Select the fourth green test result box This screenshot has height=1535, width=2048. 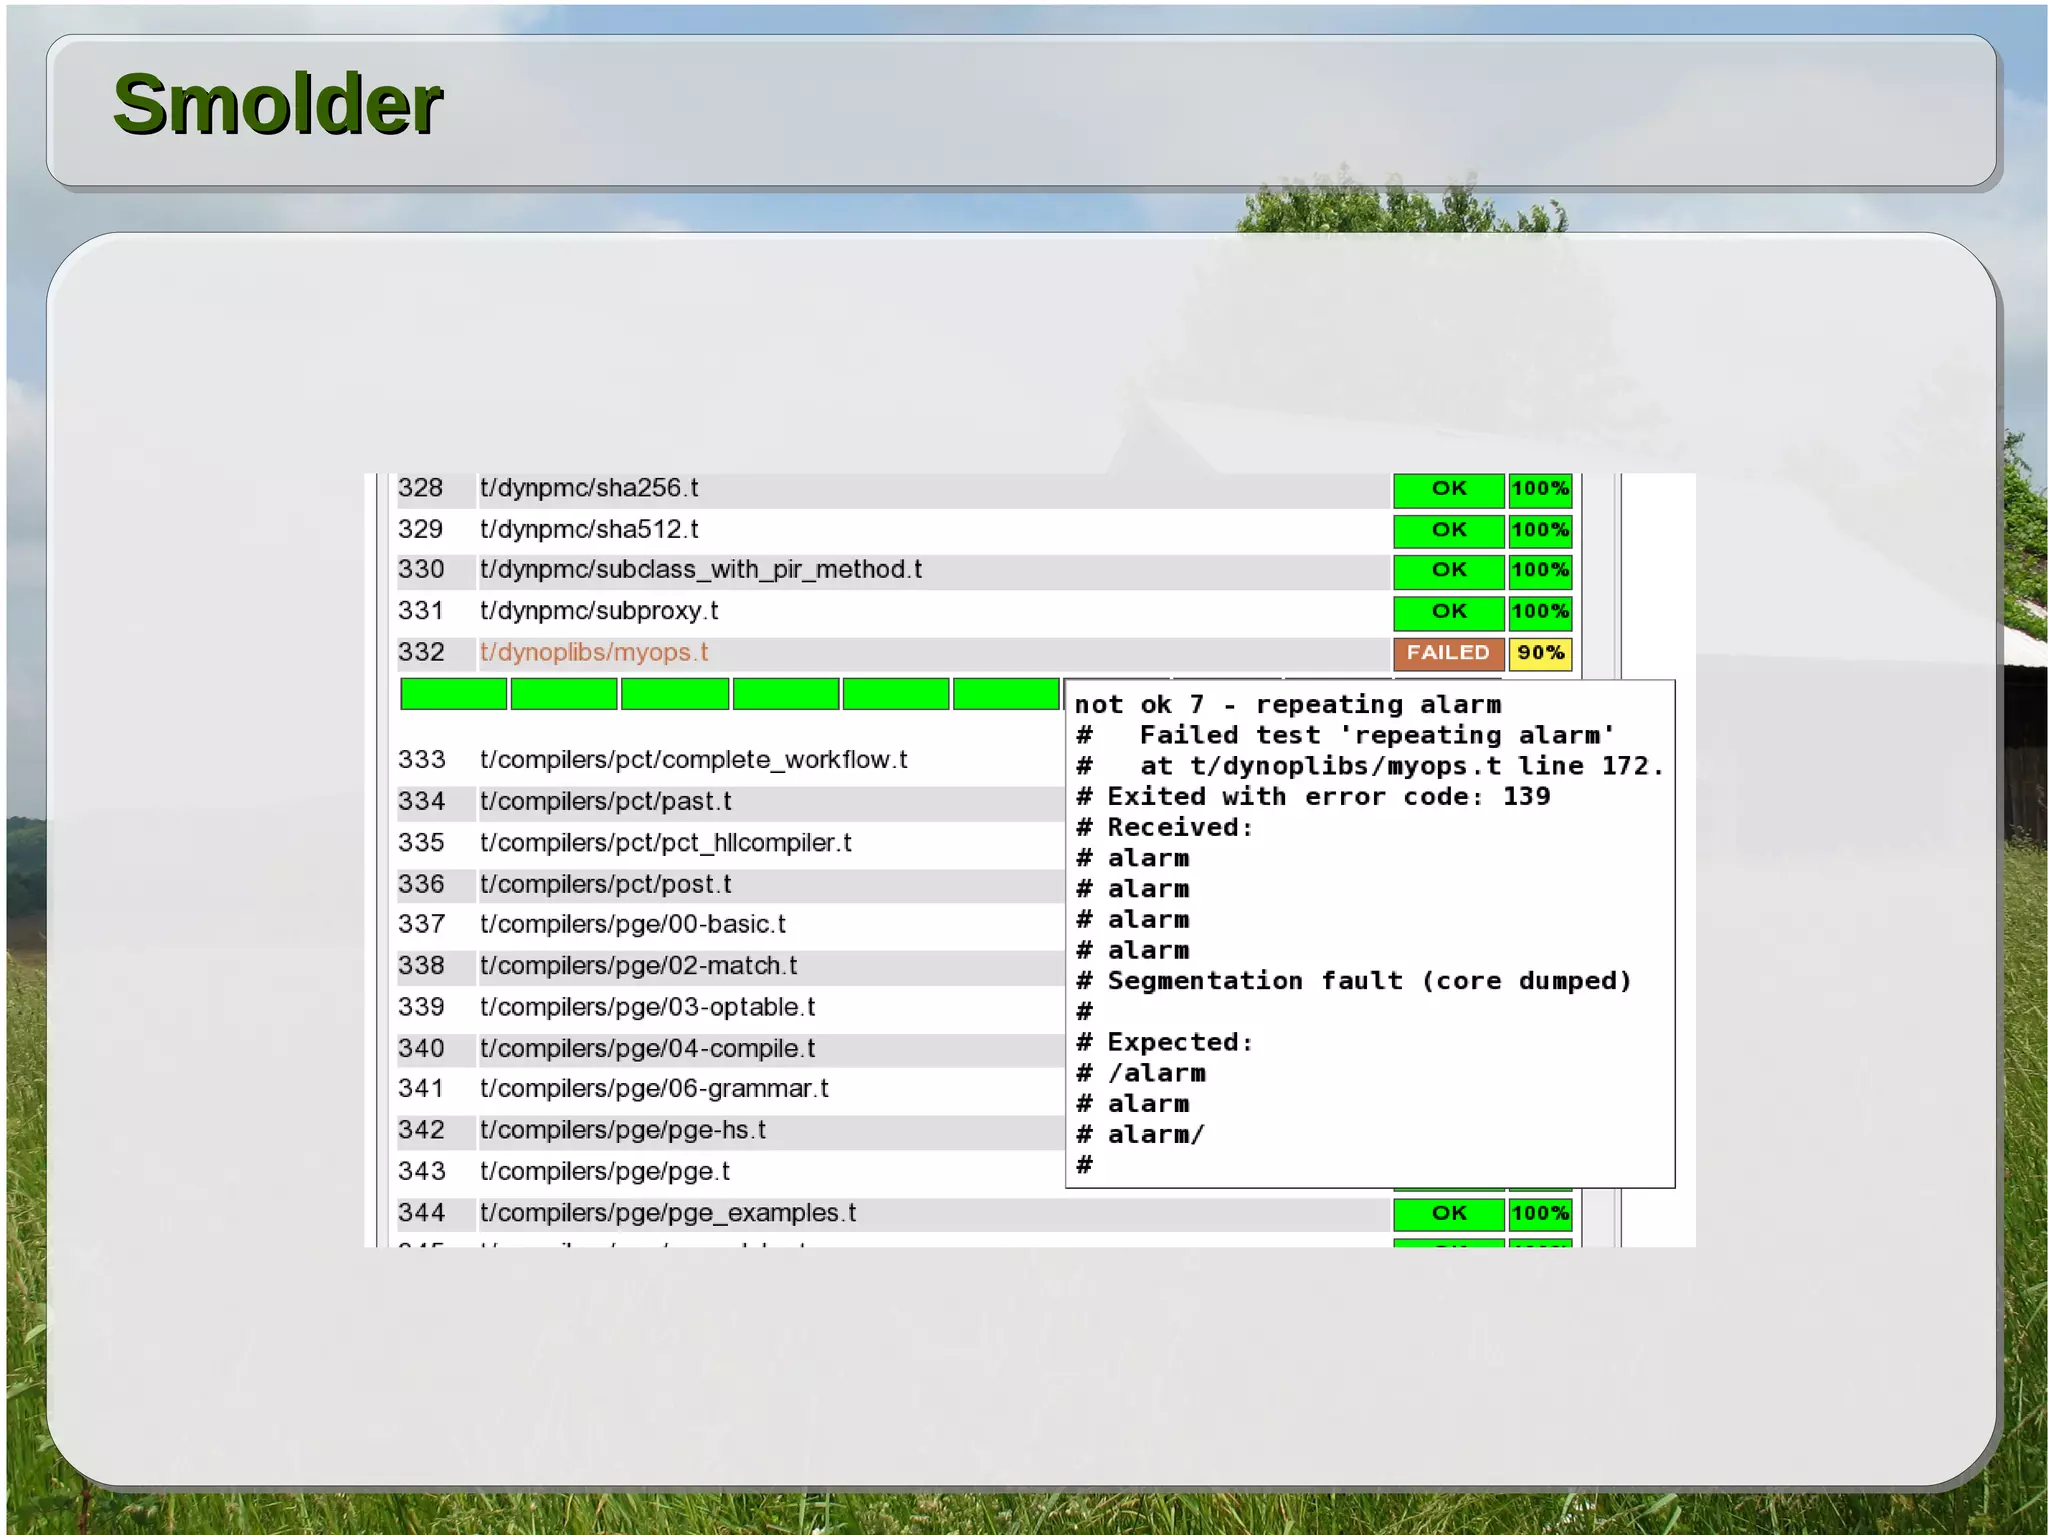786,693
